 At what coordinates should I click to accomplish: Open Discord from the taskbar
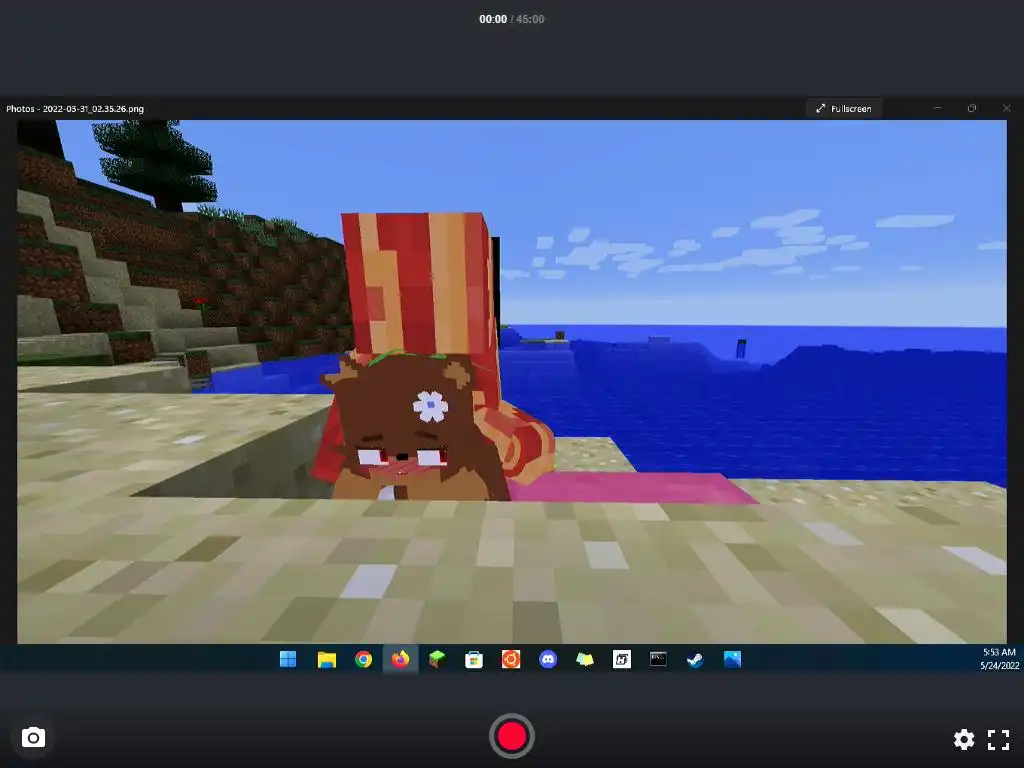548,660
